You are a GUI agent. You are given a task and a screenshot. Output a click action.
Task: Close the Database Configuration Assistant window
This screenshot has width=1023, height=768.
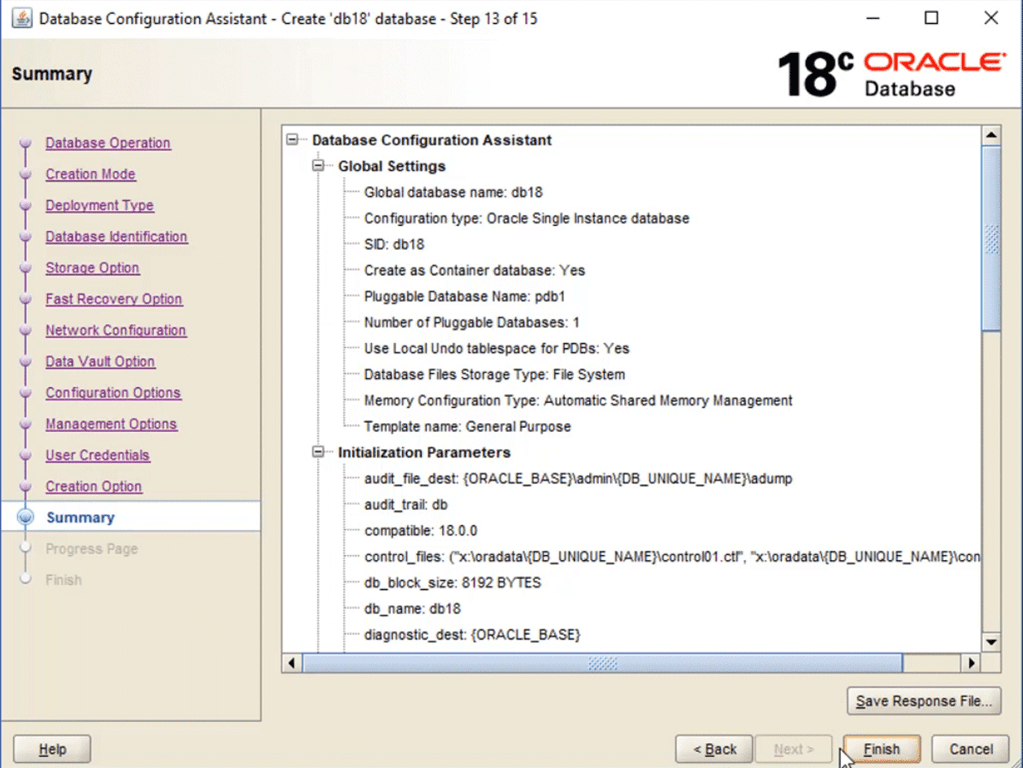tap(991, 18)
